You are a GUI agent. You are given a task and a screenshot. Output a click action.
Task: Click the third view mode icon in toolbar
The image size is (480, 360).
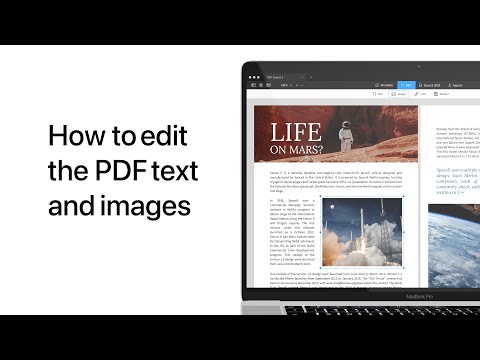(269, 85)
